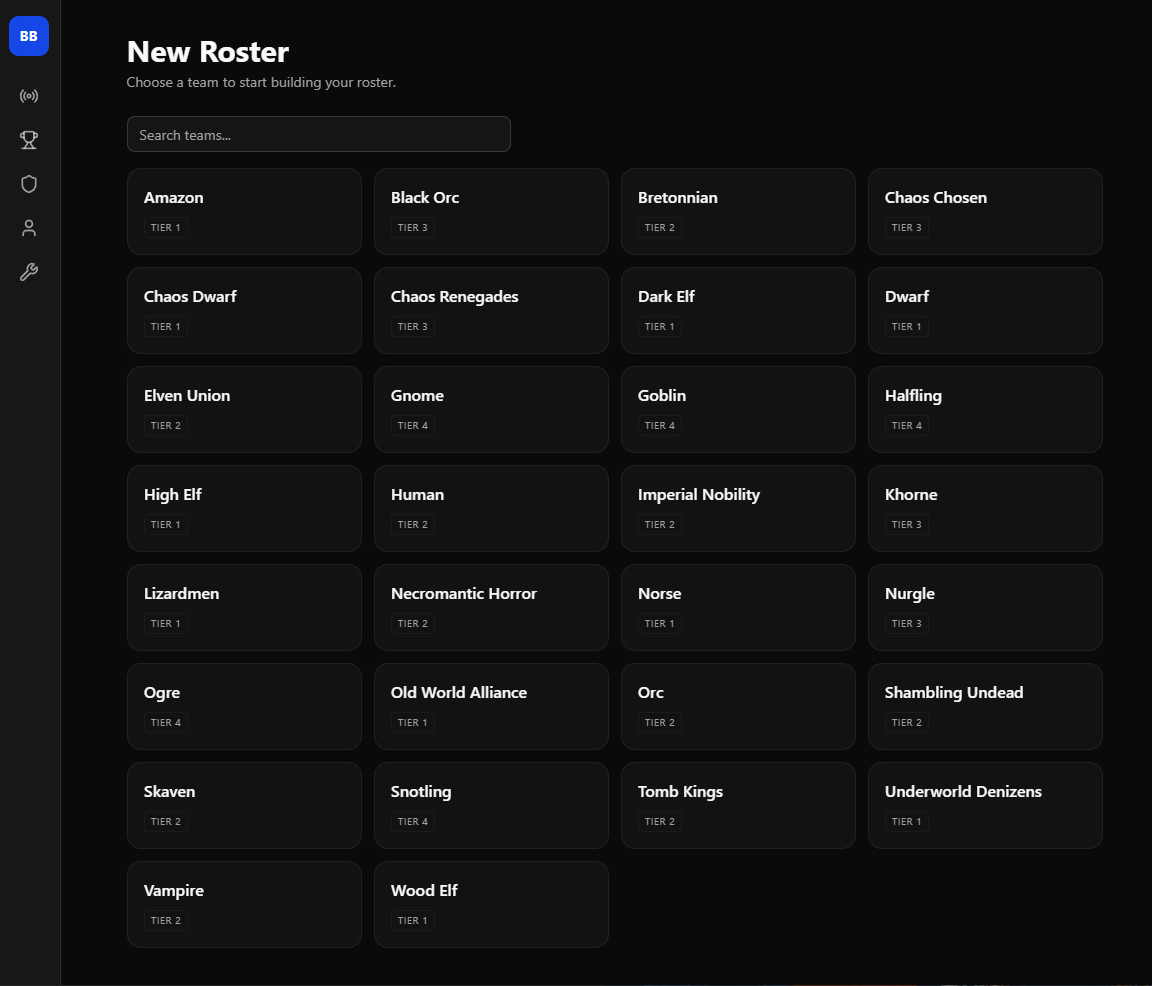
Task: Select the Wood Elf team card
Action: (491, 904)
